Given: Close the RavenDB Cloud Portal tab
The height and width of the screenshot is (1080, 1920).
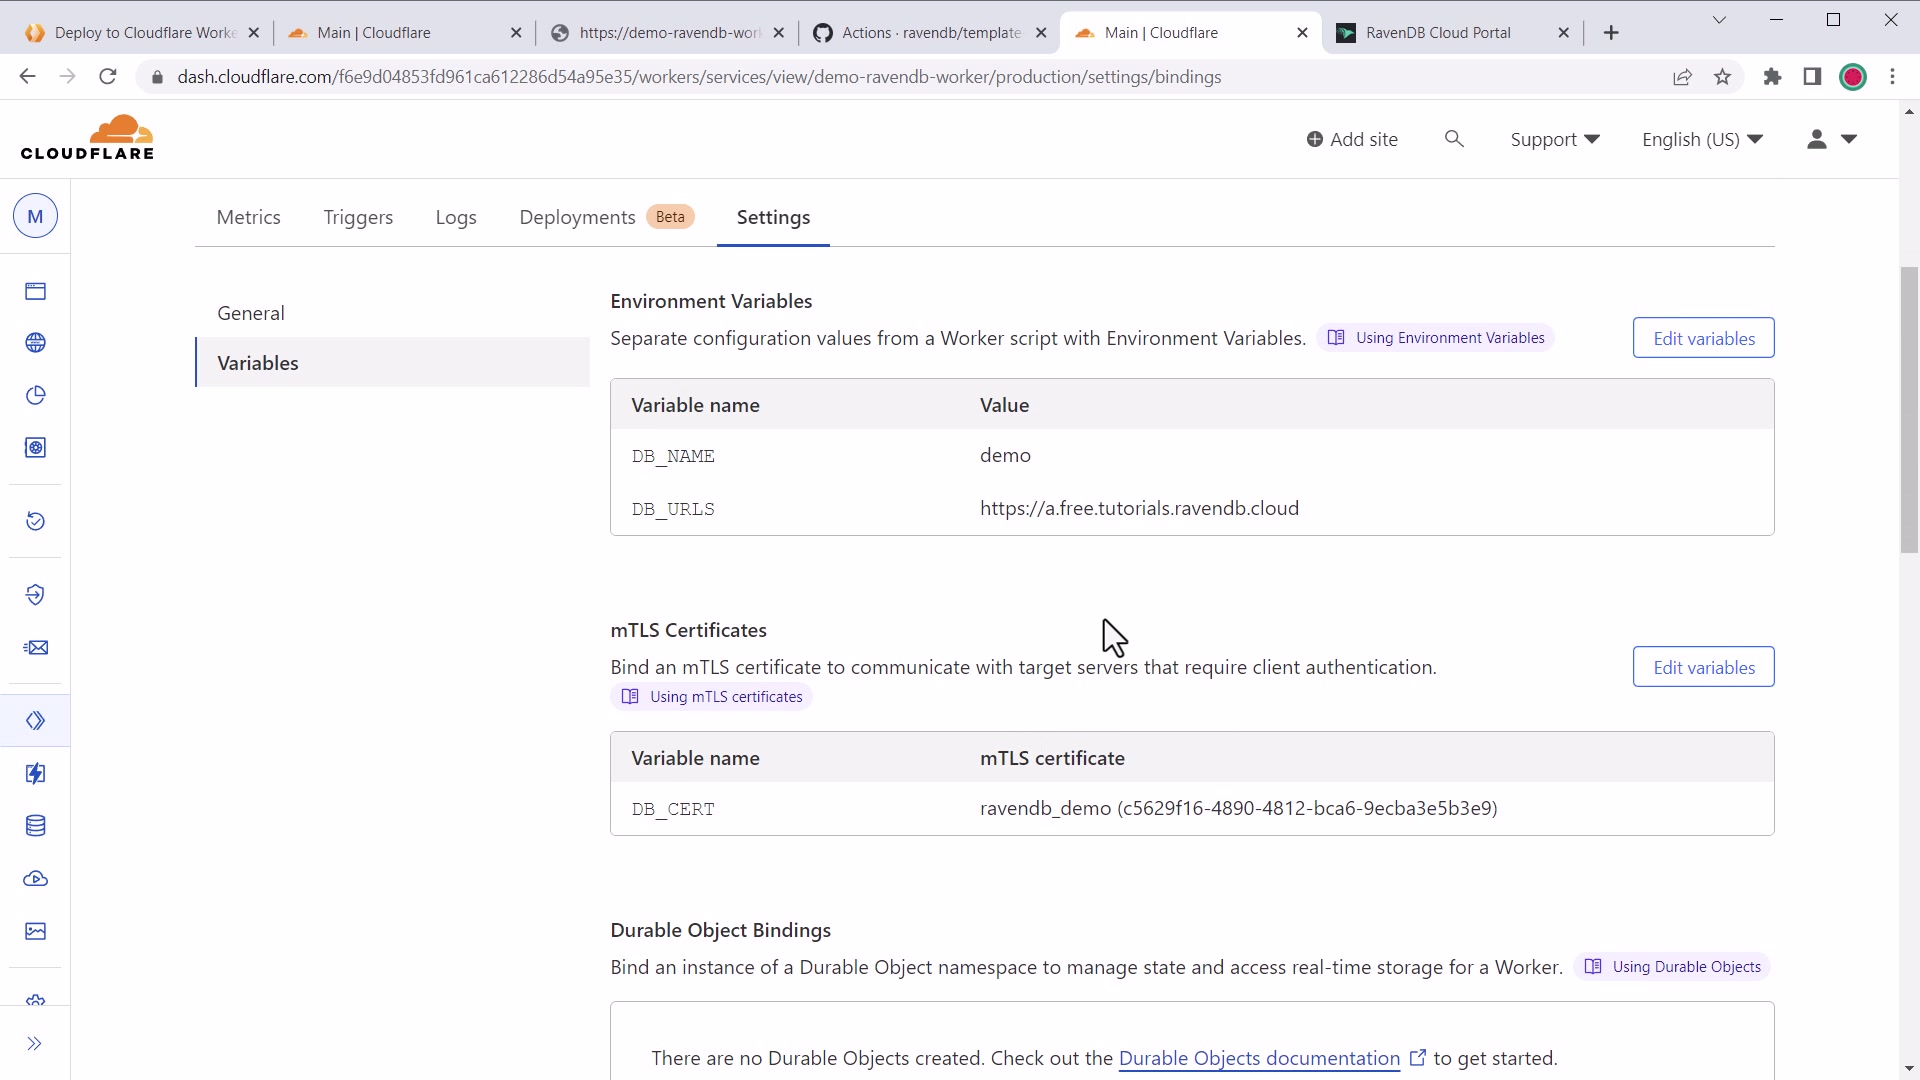Looking at the screenshot, I should 1564,33.
